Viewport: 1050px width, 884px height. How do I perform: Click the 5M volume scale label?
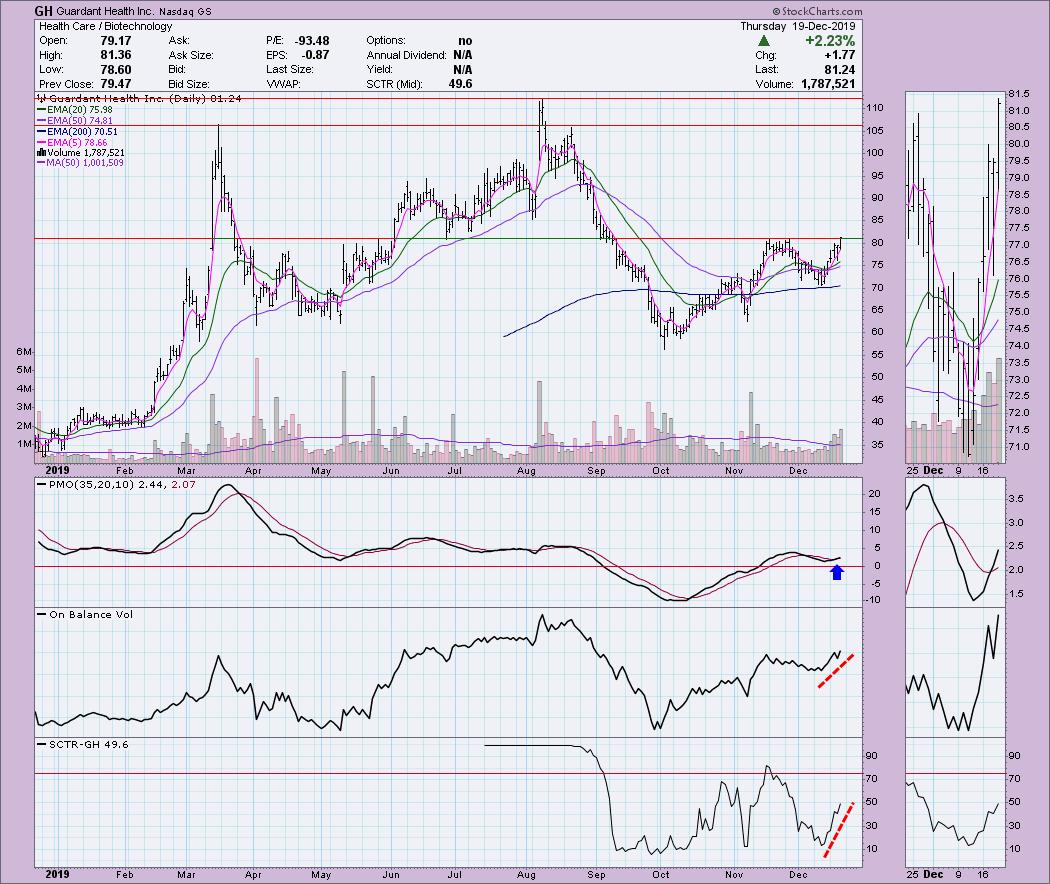[25, 370]
